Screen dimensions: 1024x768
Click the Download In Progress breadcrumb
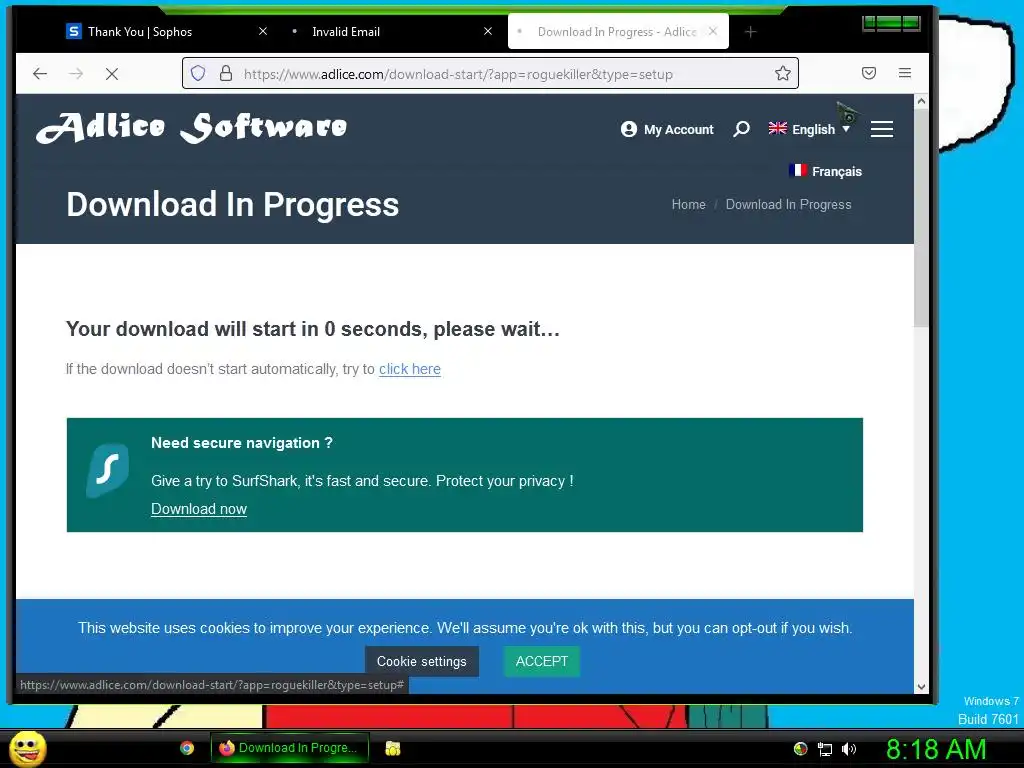click(x=788, y=204)
